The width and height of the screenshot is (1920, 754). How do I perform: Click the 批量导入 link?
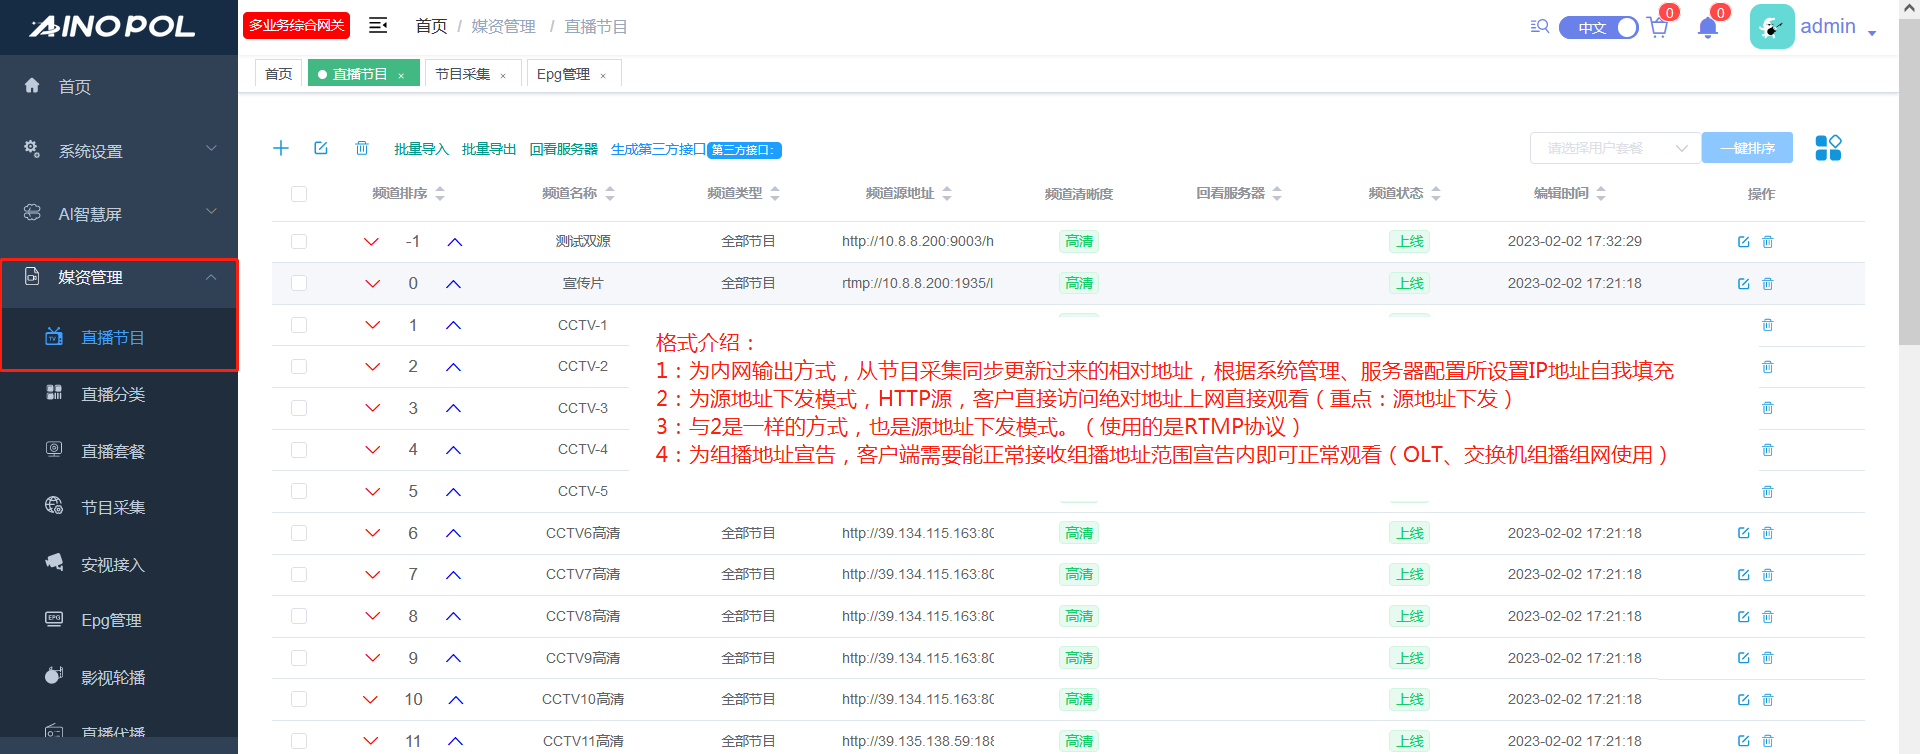(421, 149)
